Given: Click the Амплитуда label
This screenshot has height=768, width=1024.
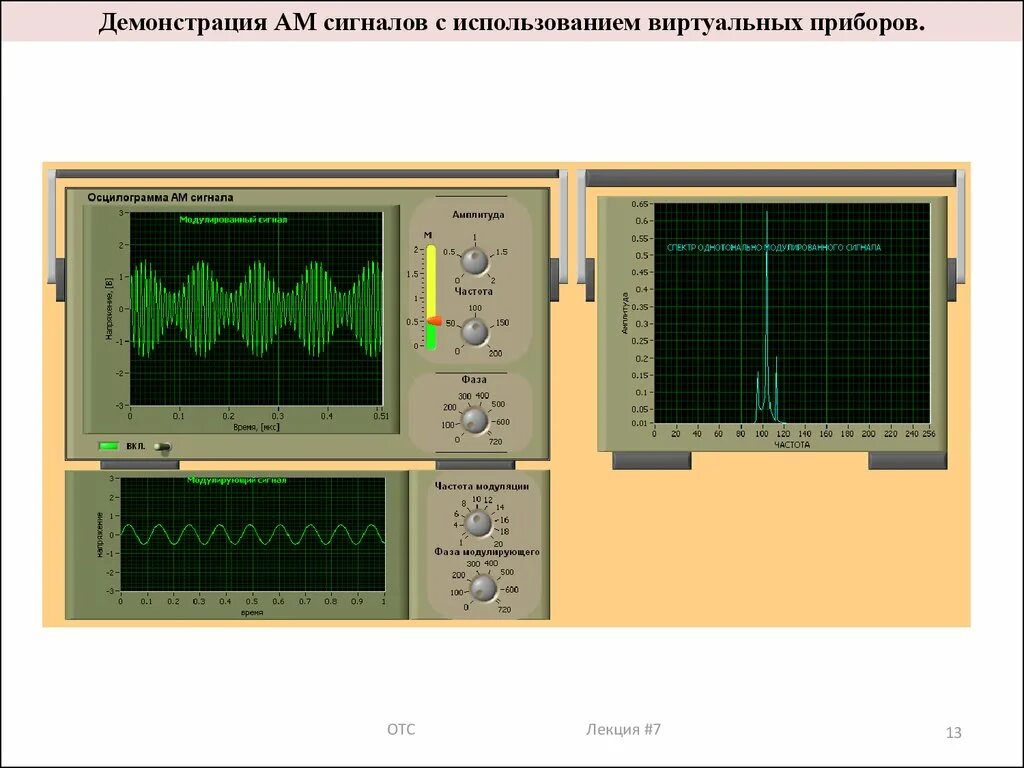Looking at the screenshot, I should click(478, 215).
